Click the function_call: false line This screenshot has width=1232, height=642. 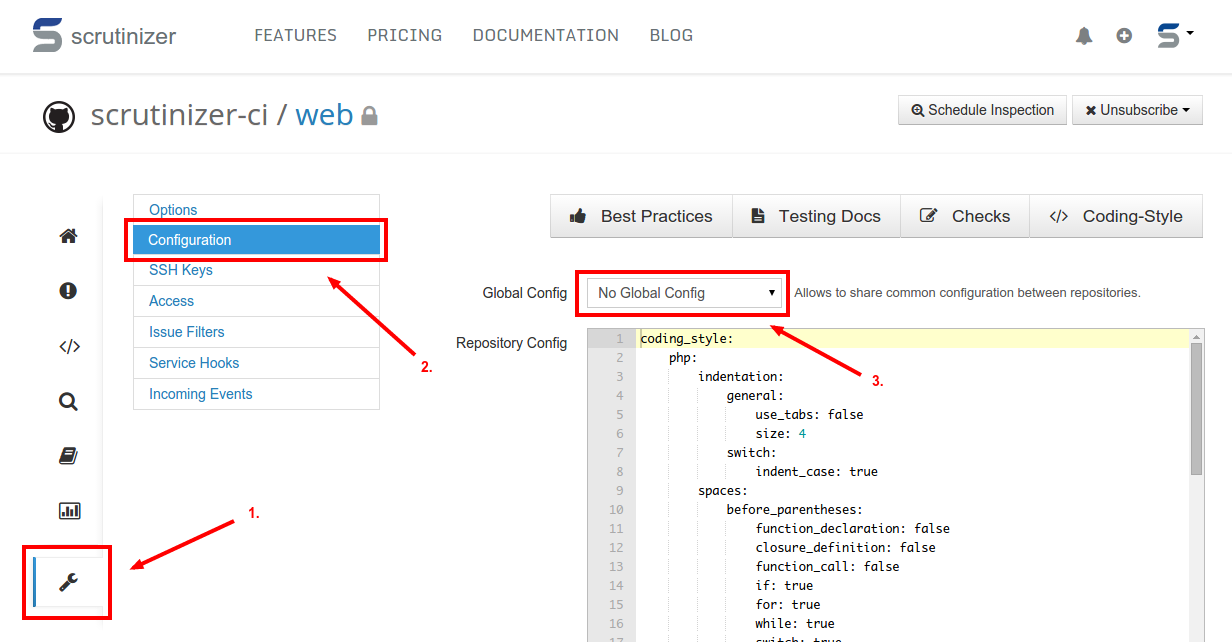tap(827, 567)
